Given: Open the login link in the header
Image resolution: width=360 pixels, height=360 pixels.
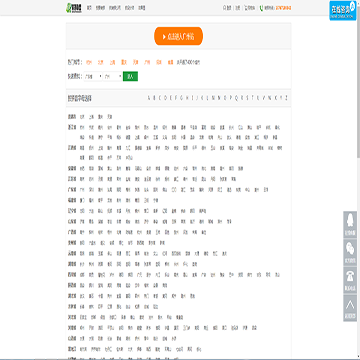Looking at the screenshot, I should point(228,8).
